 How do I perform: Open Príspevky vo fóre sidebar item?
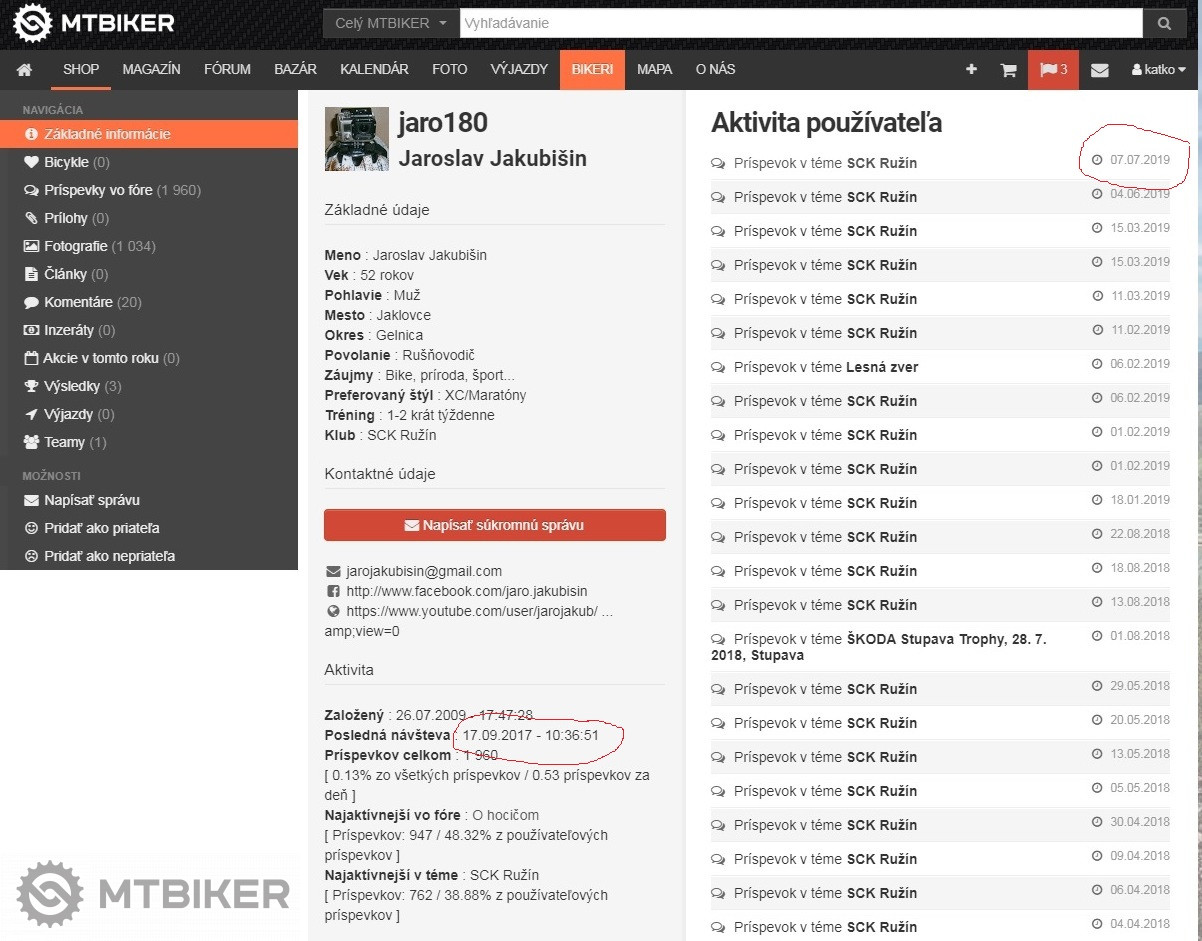click(98, 190)
